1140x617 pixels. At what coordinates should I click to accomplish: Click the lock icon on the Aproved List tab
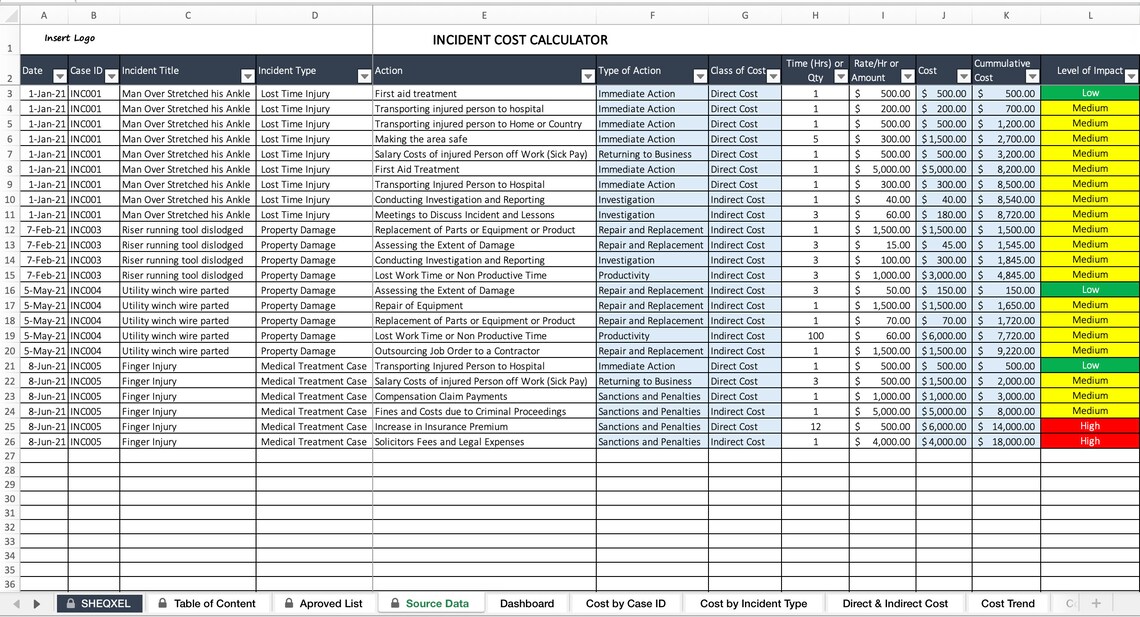291,603
